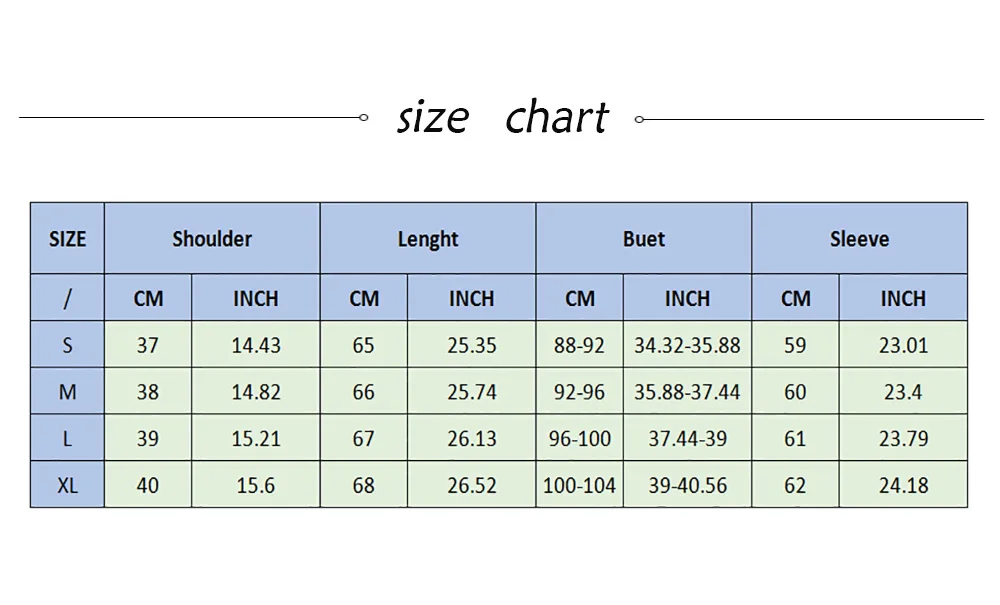Click the 'size chart' title text
Viewport: 1000px width, 605px height.
tap(503, 117)
